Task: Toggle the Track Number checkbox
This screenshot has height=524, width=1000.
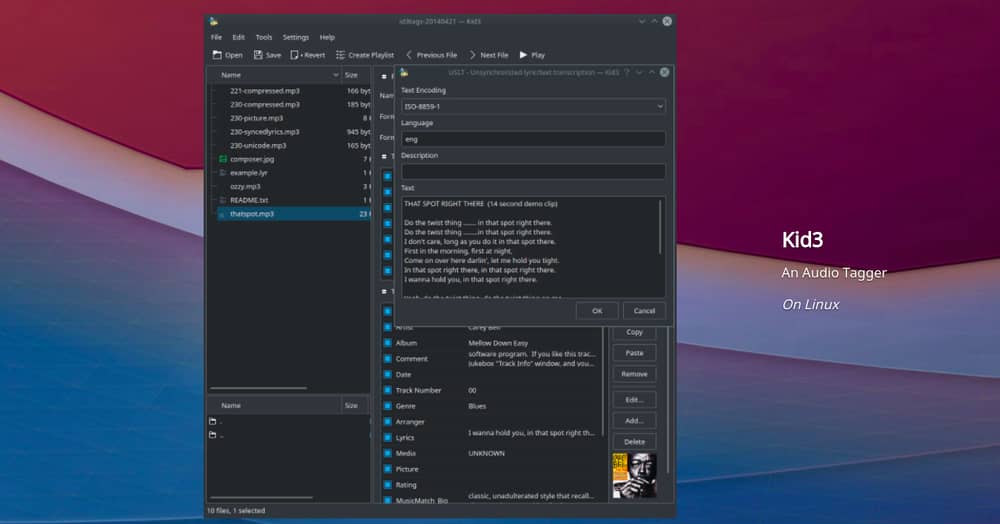Action: [387, 390]
